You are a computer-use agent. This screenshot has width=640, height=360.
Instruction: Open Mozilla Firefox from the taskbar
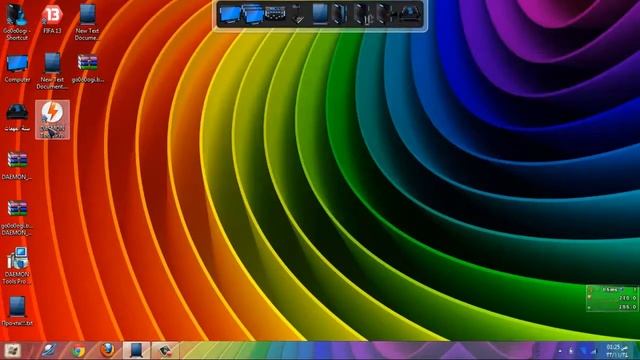(107, 350)
